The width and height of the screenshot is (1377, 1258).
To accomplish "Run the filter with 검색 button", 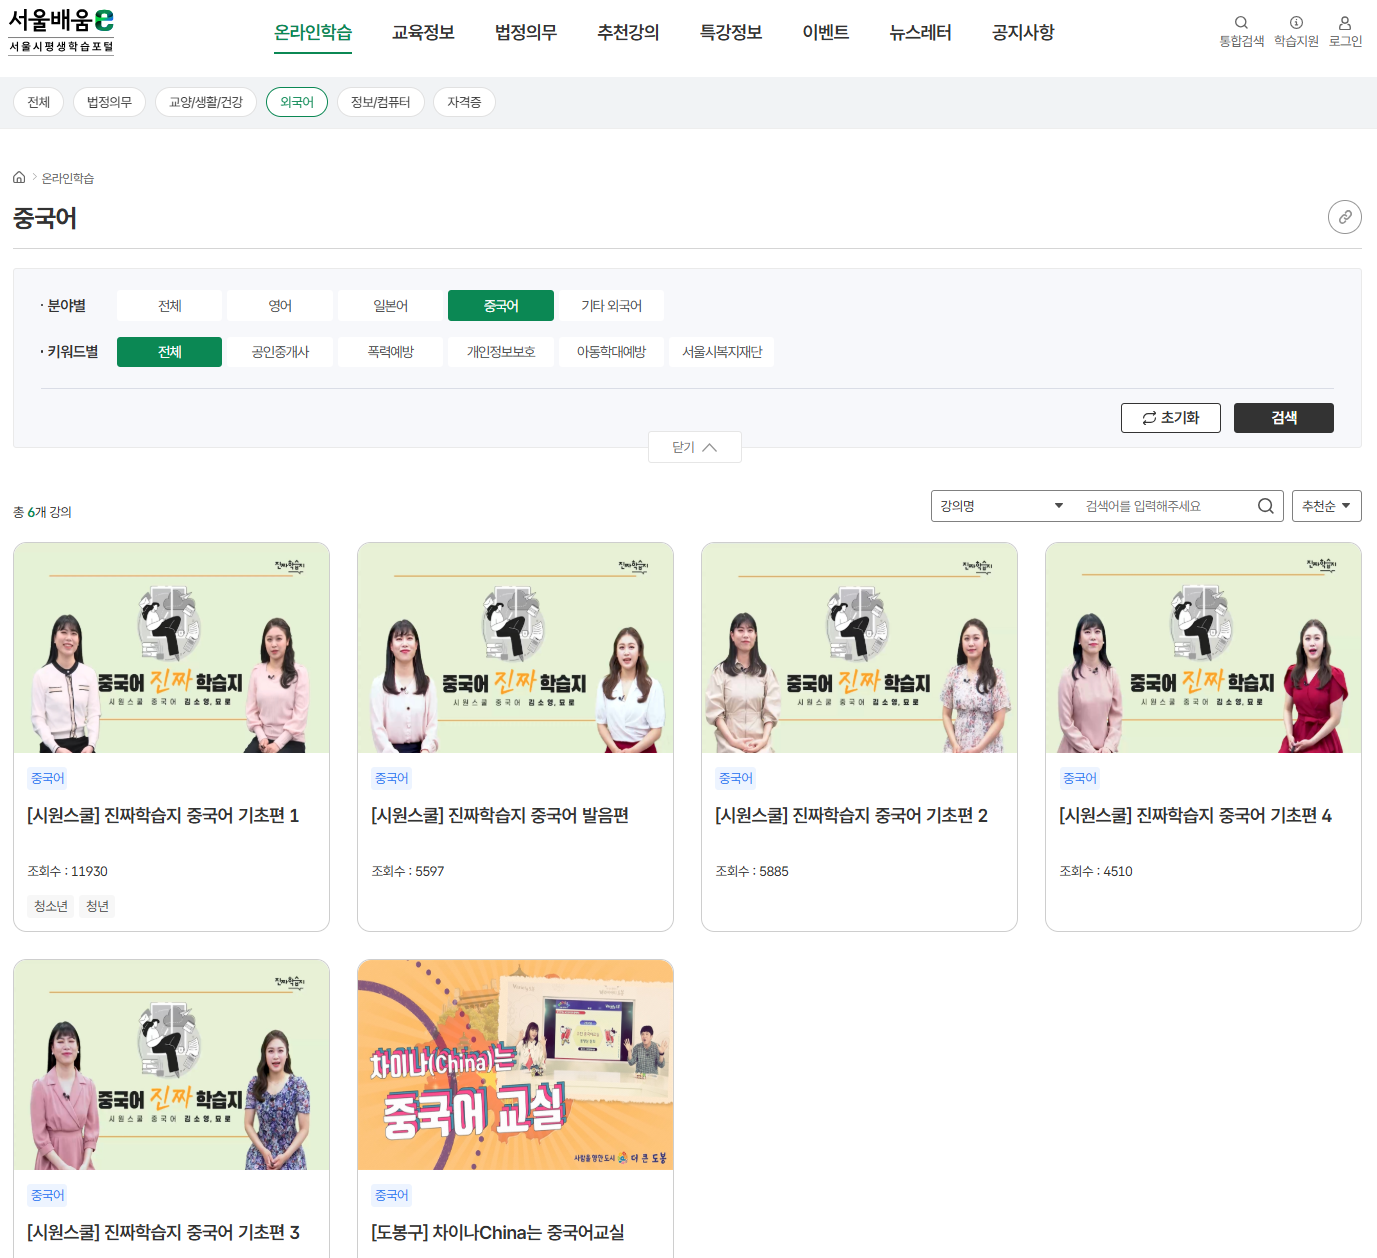I will 1284,418.
